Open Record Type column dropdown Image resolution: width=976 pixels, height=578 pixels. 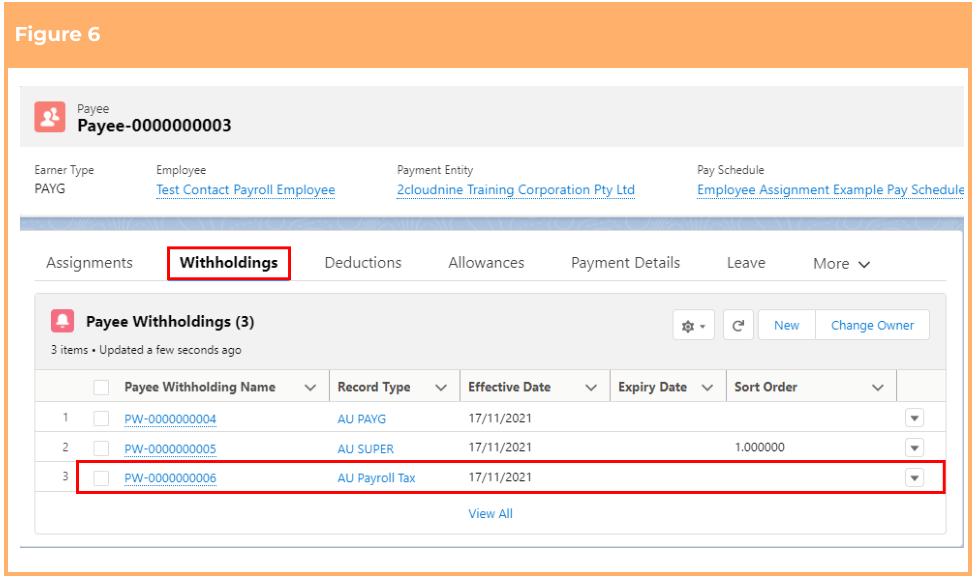[x=441, y=388]
